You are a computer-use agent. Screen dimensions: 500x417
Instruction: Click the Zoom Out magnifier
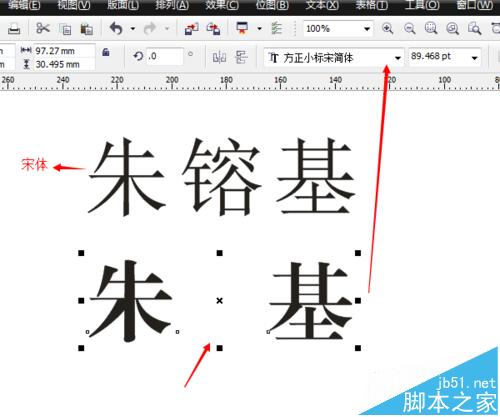coord(409,29)
